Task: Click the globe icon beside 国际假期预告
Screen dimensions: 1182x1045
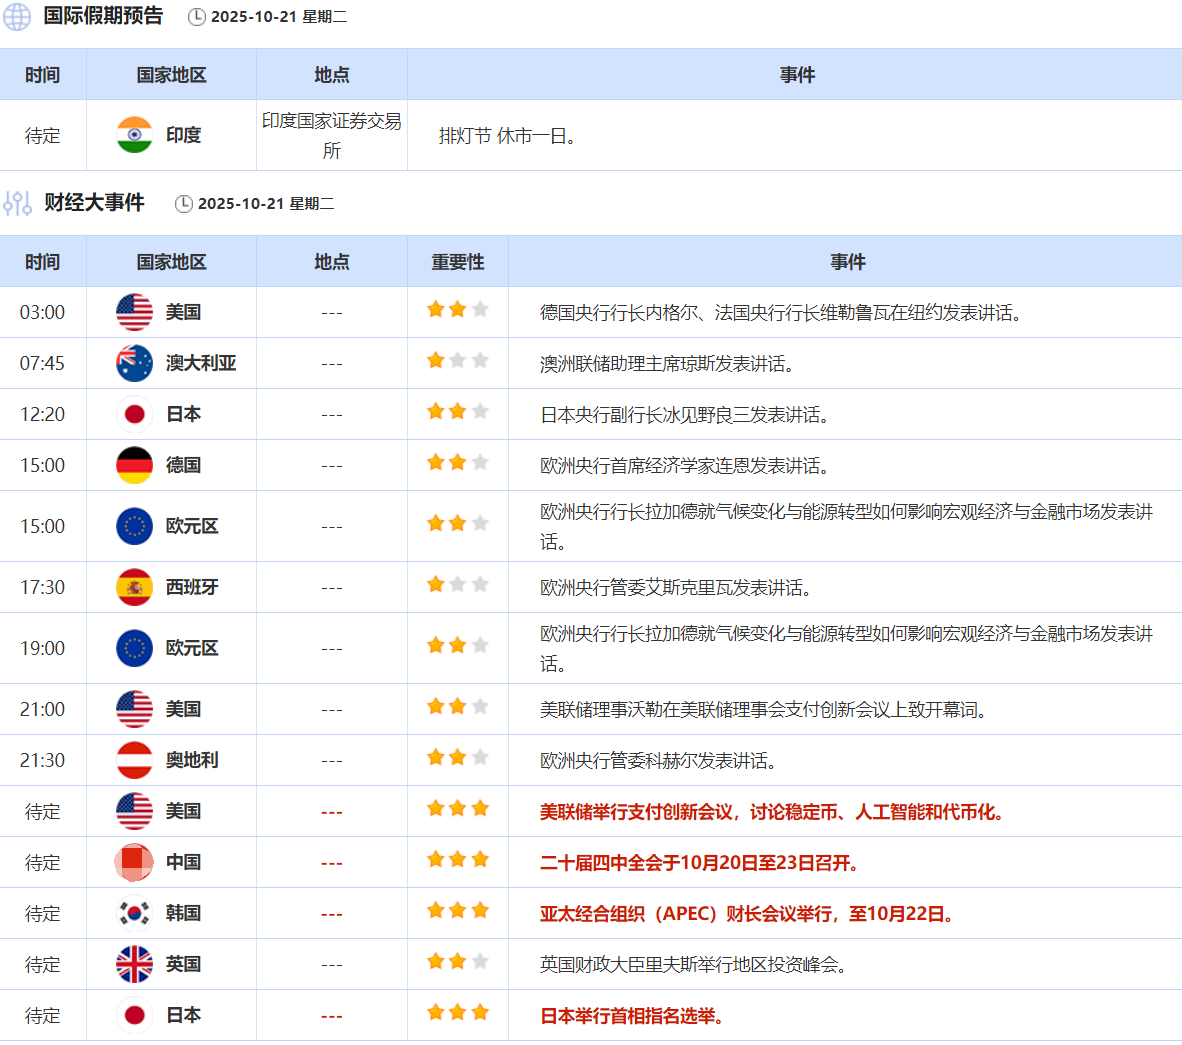Action: tap(17, 16)
